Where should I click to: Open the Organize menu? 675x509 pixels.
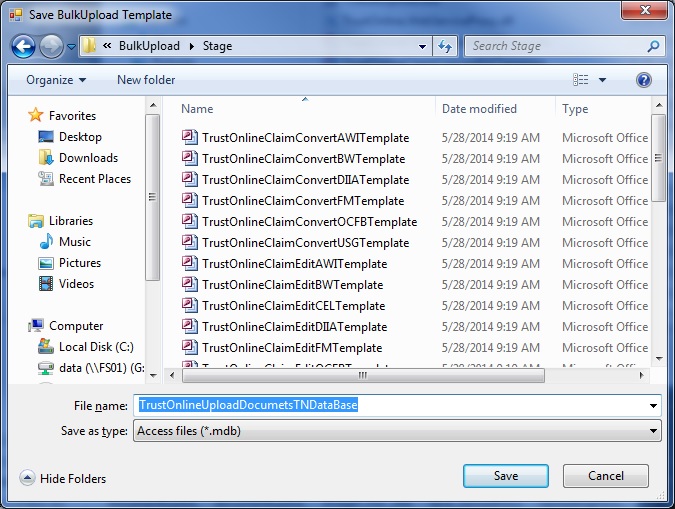click(56, 80)
